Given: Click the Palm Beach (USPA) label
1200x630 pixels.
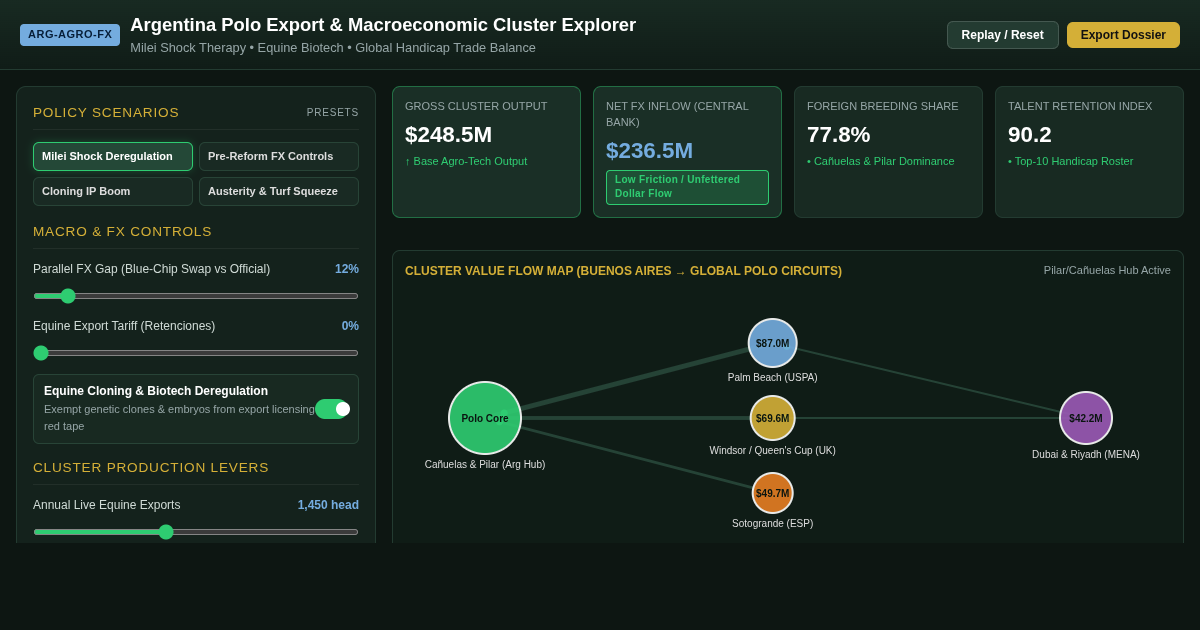Looking at the screenshot, I should pyautogui.click(x=773, y=378).
